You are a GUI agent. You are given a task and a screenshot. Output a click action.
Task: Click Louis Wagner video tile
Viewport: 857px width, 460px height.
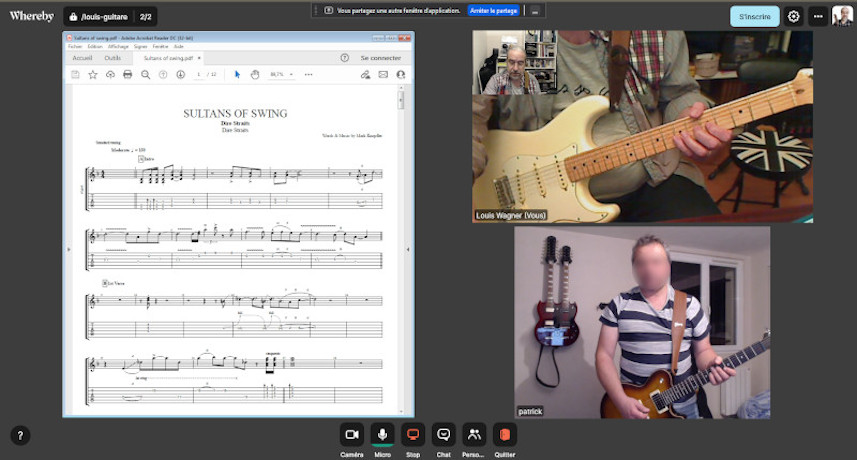[x=642, y=126]
